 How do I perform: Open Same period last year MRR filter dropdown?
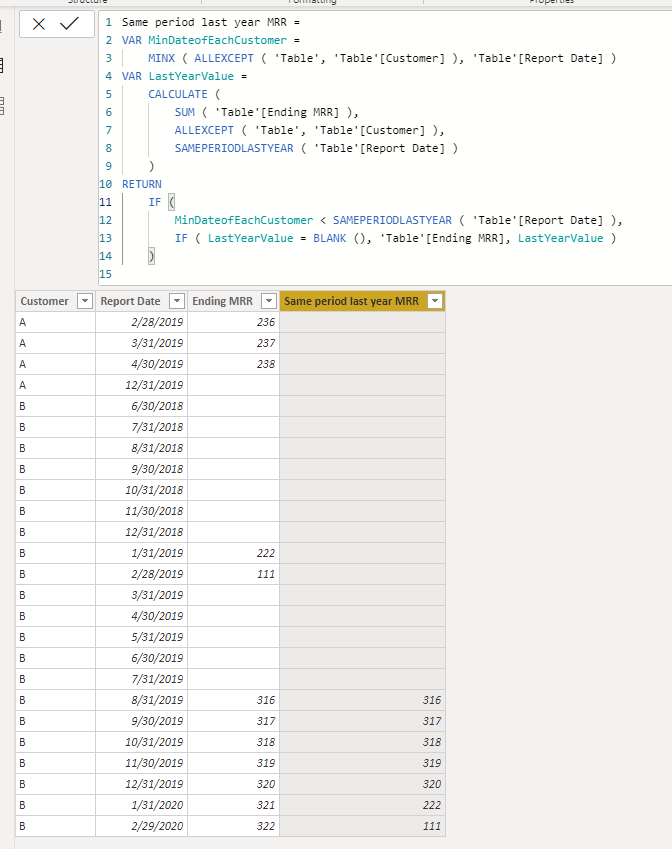pos(435,301)
